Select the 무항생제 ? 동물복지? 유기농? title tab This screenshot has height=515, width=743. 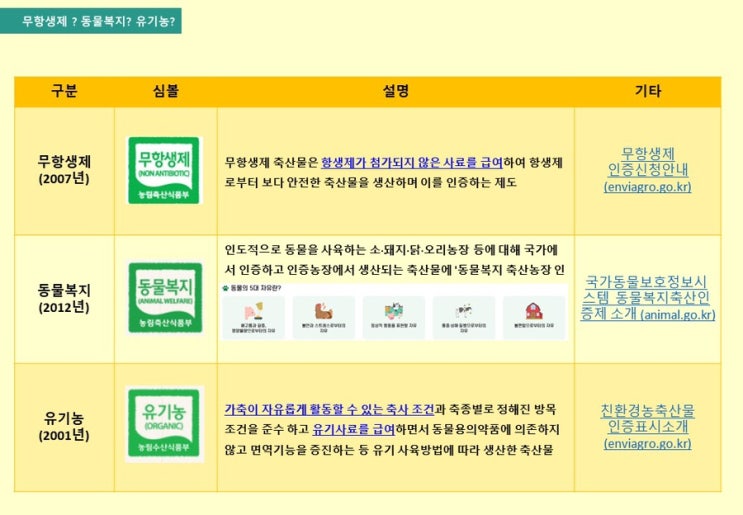pos(91,21)
